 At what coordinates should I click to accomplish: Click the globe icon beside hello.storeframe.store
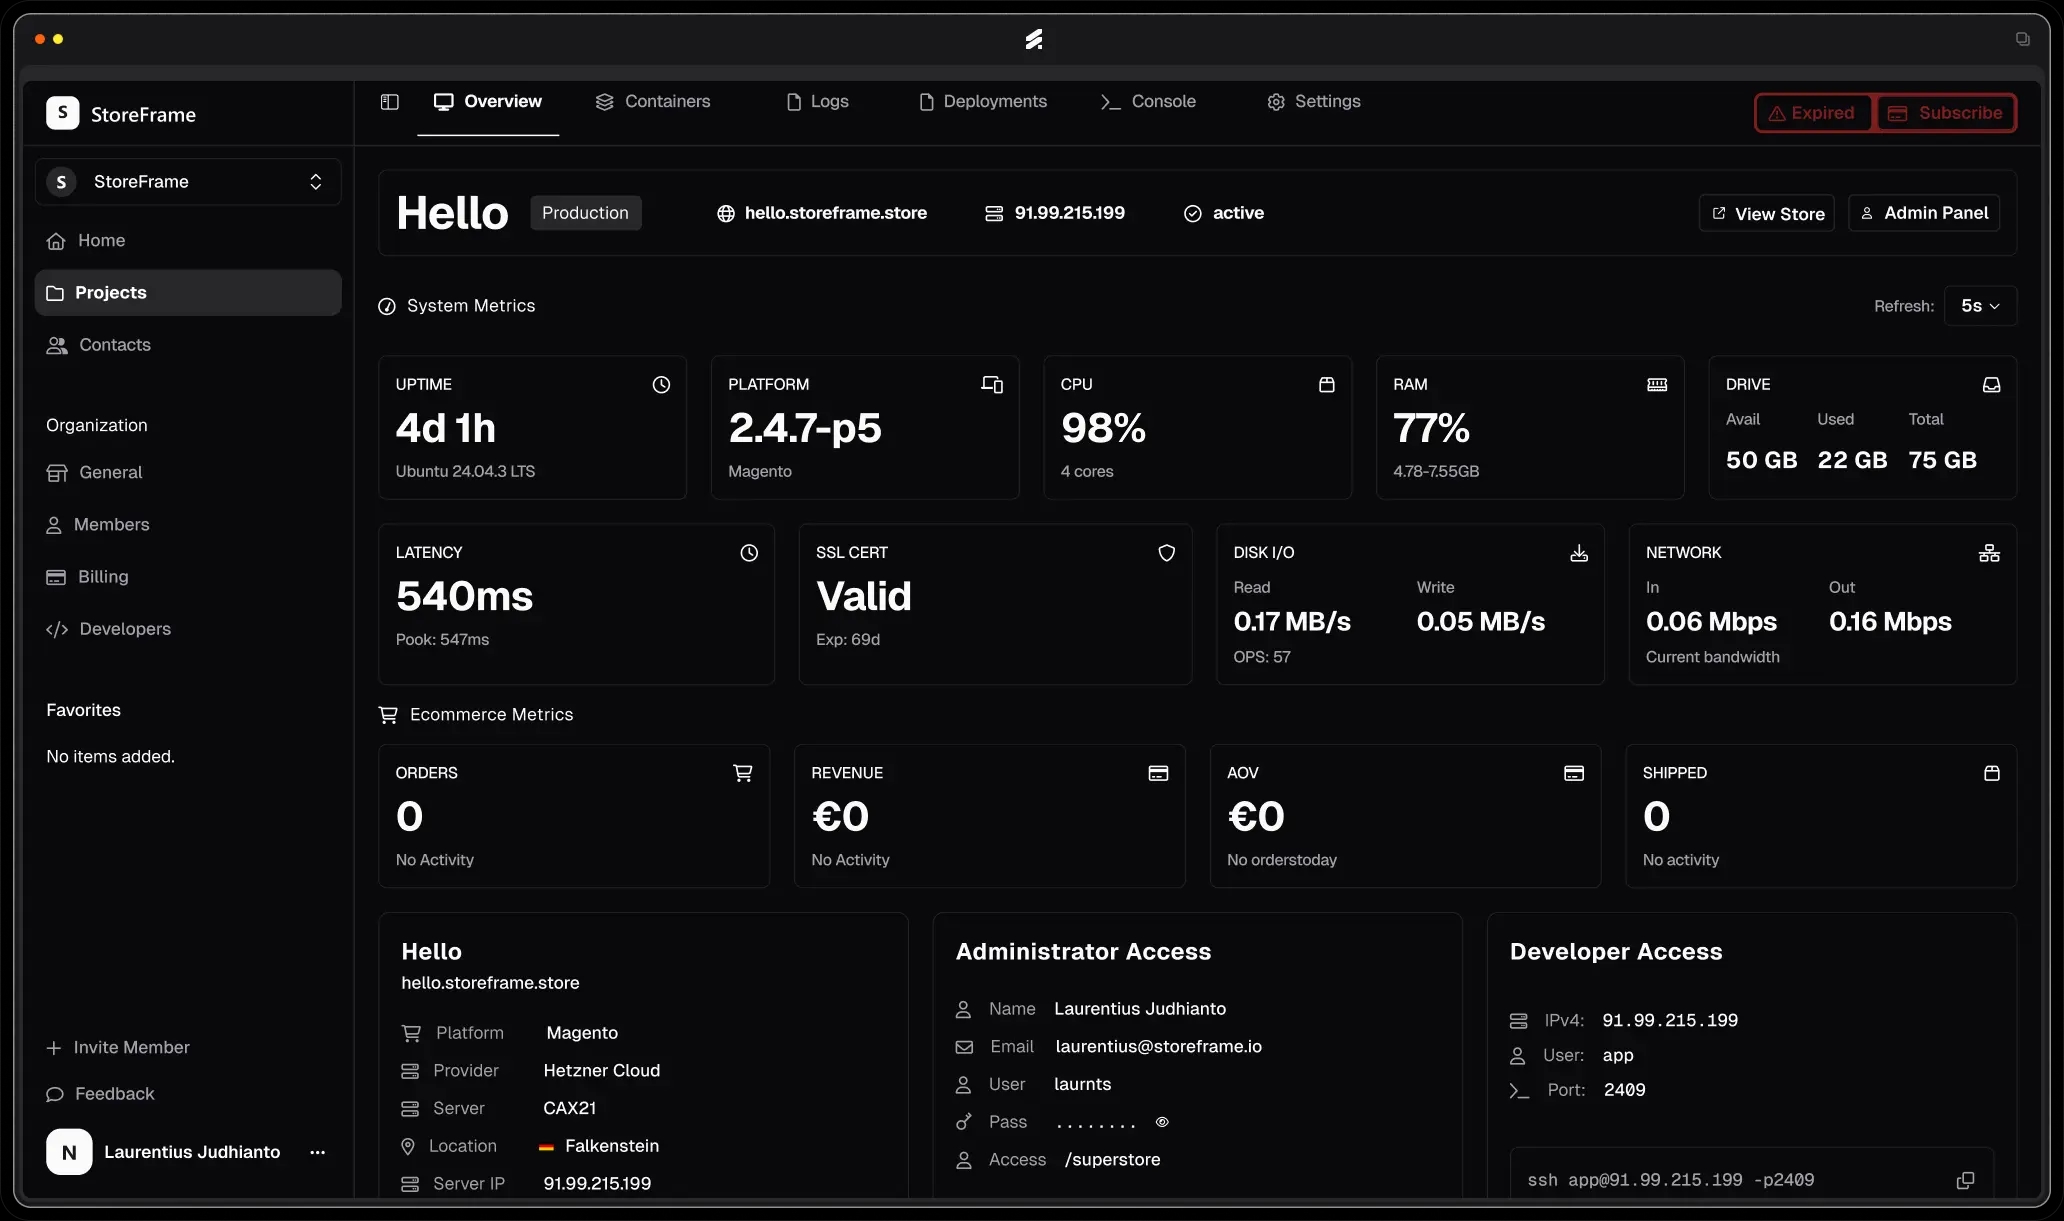(x=726, y=213)
